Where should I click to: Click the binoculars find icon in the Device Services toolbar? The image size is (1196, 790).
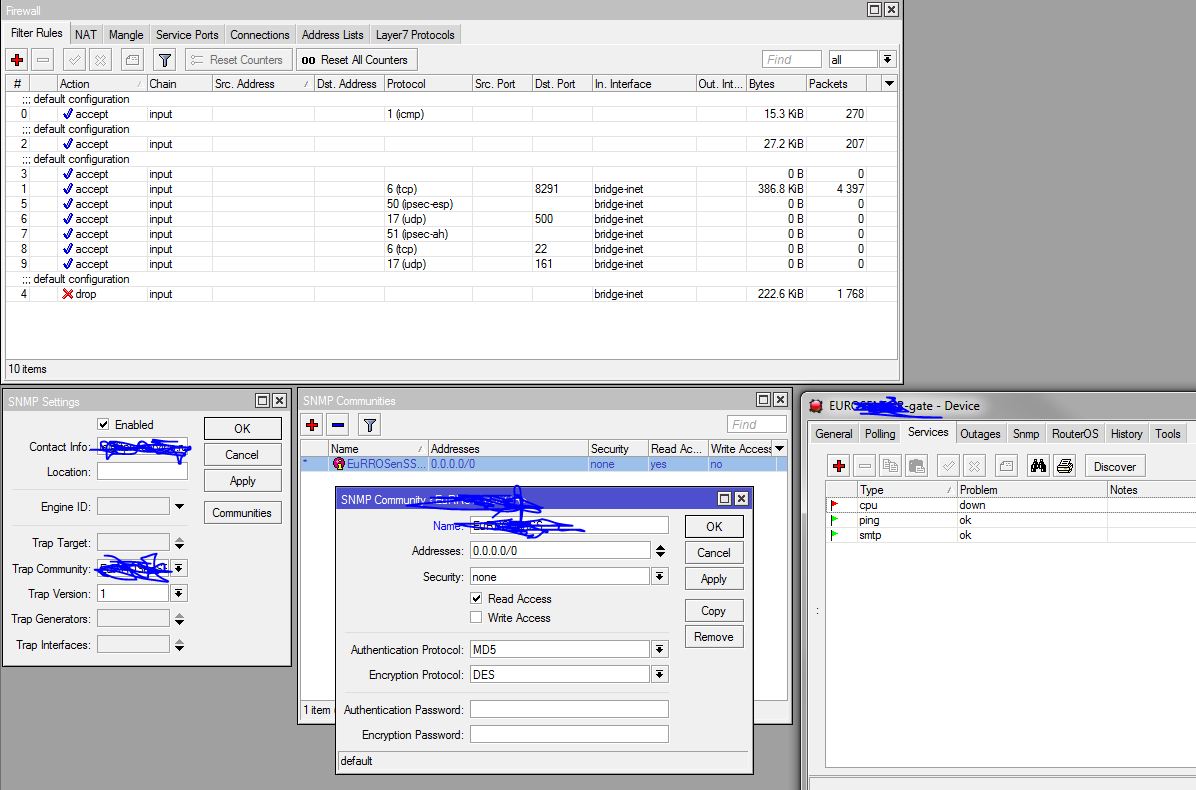(1038, 466)
